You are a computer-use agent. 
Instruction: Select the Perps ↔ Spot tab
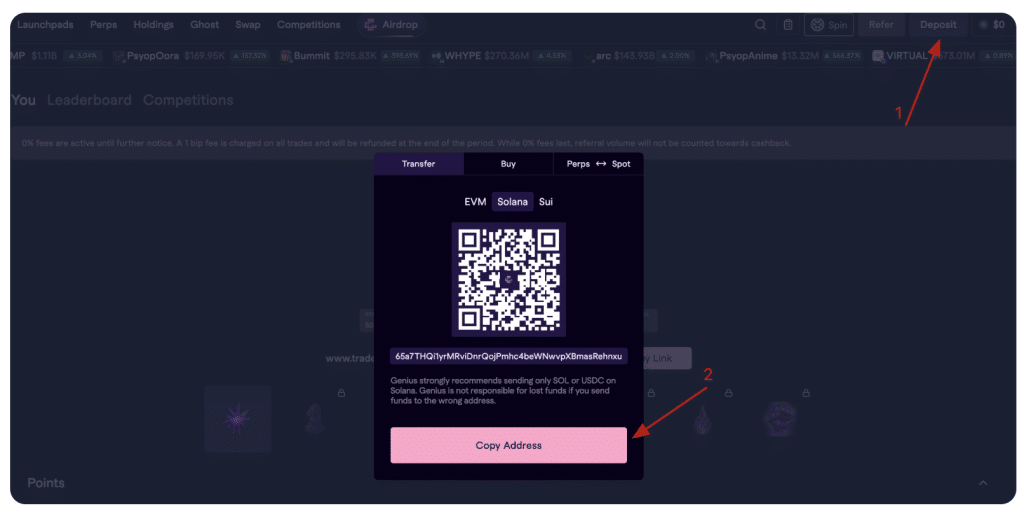click(x=598, y=164)
